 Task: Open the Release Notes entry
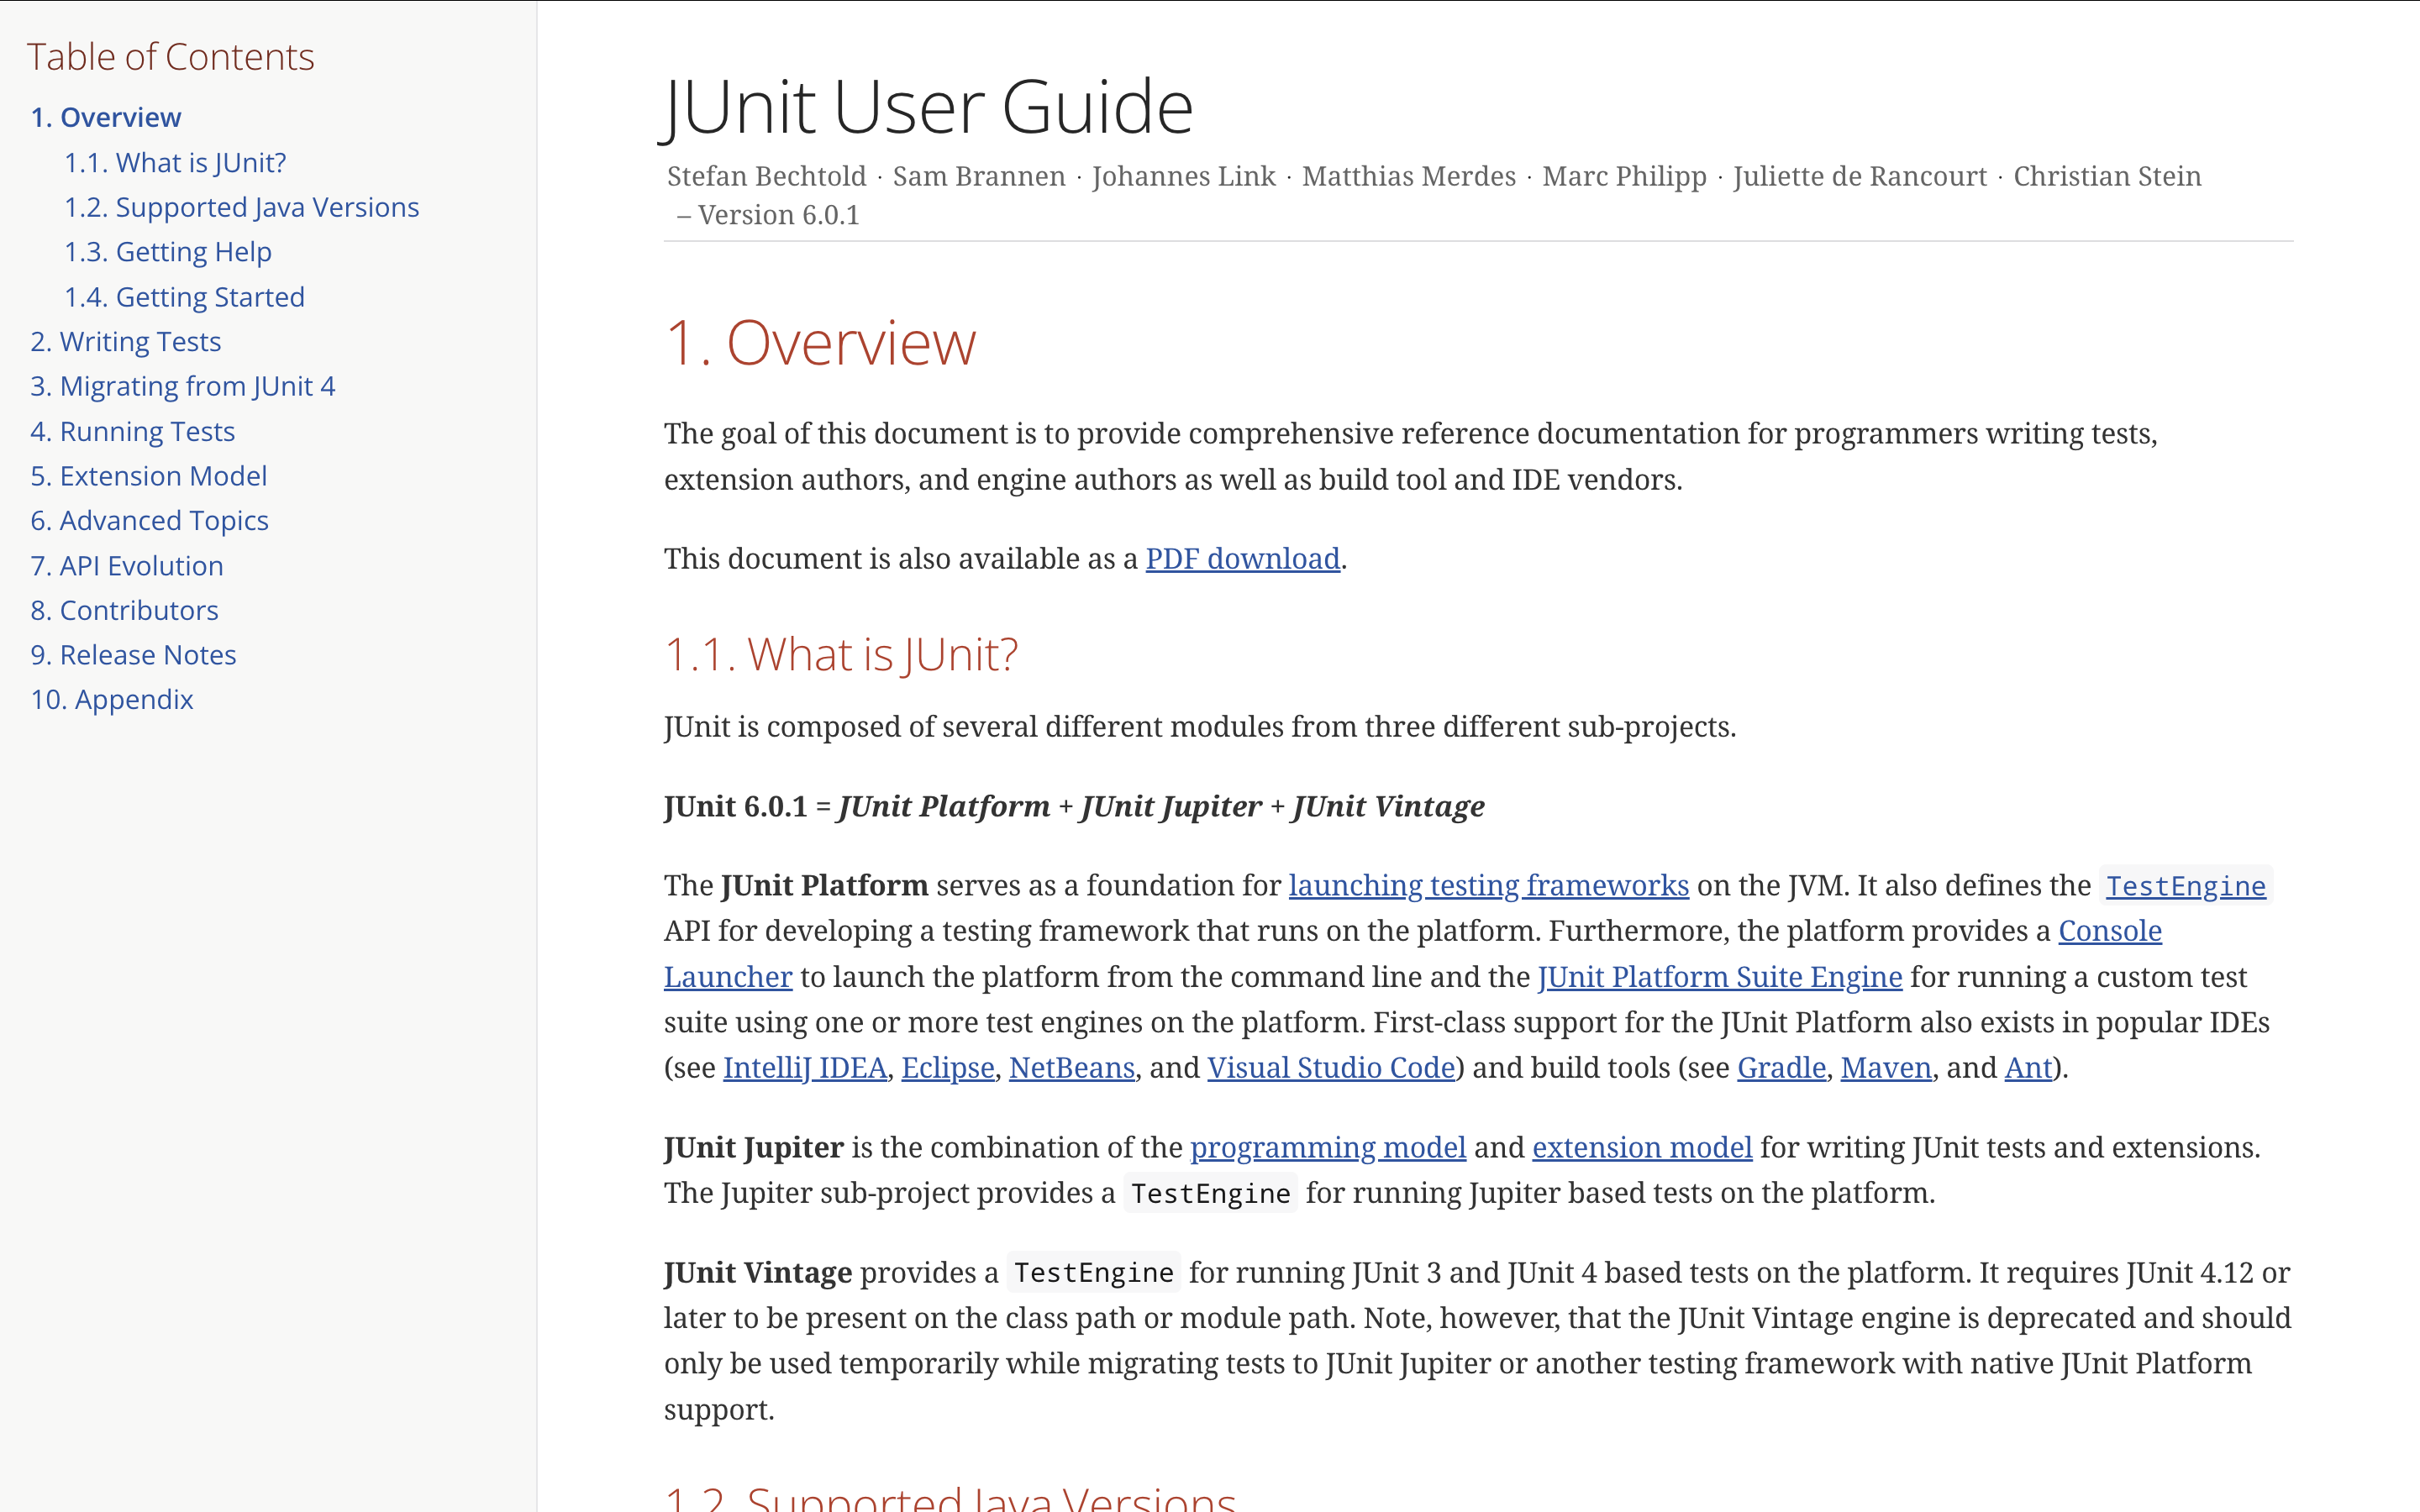(x=133, y=655)
